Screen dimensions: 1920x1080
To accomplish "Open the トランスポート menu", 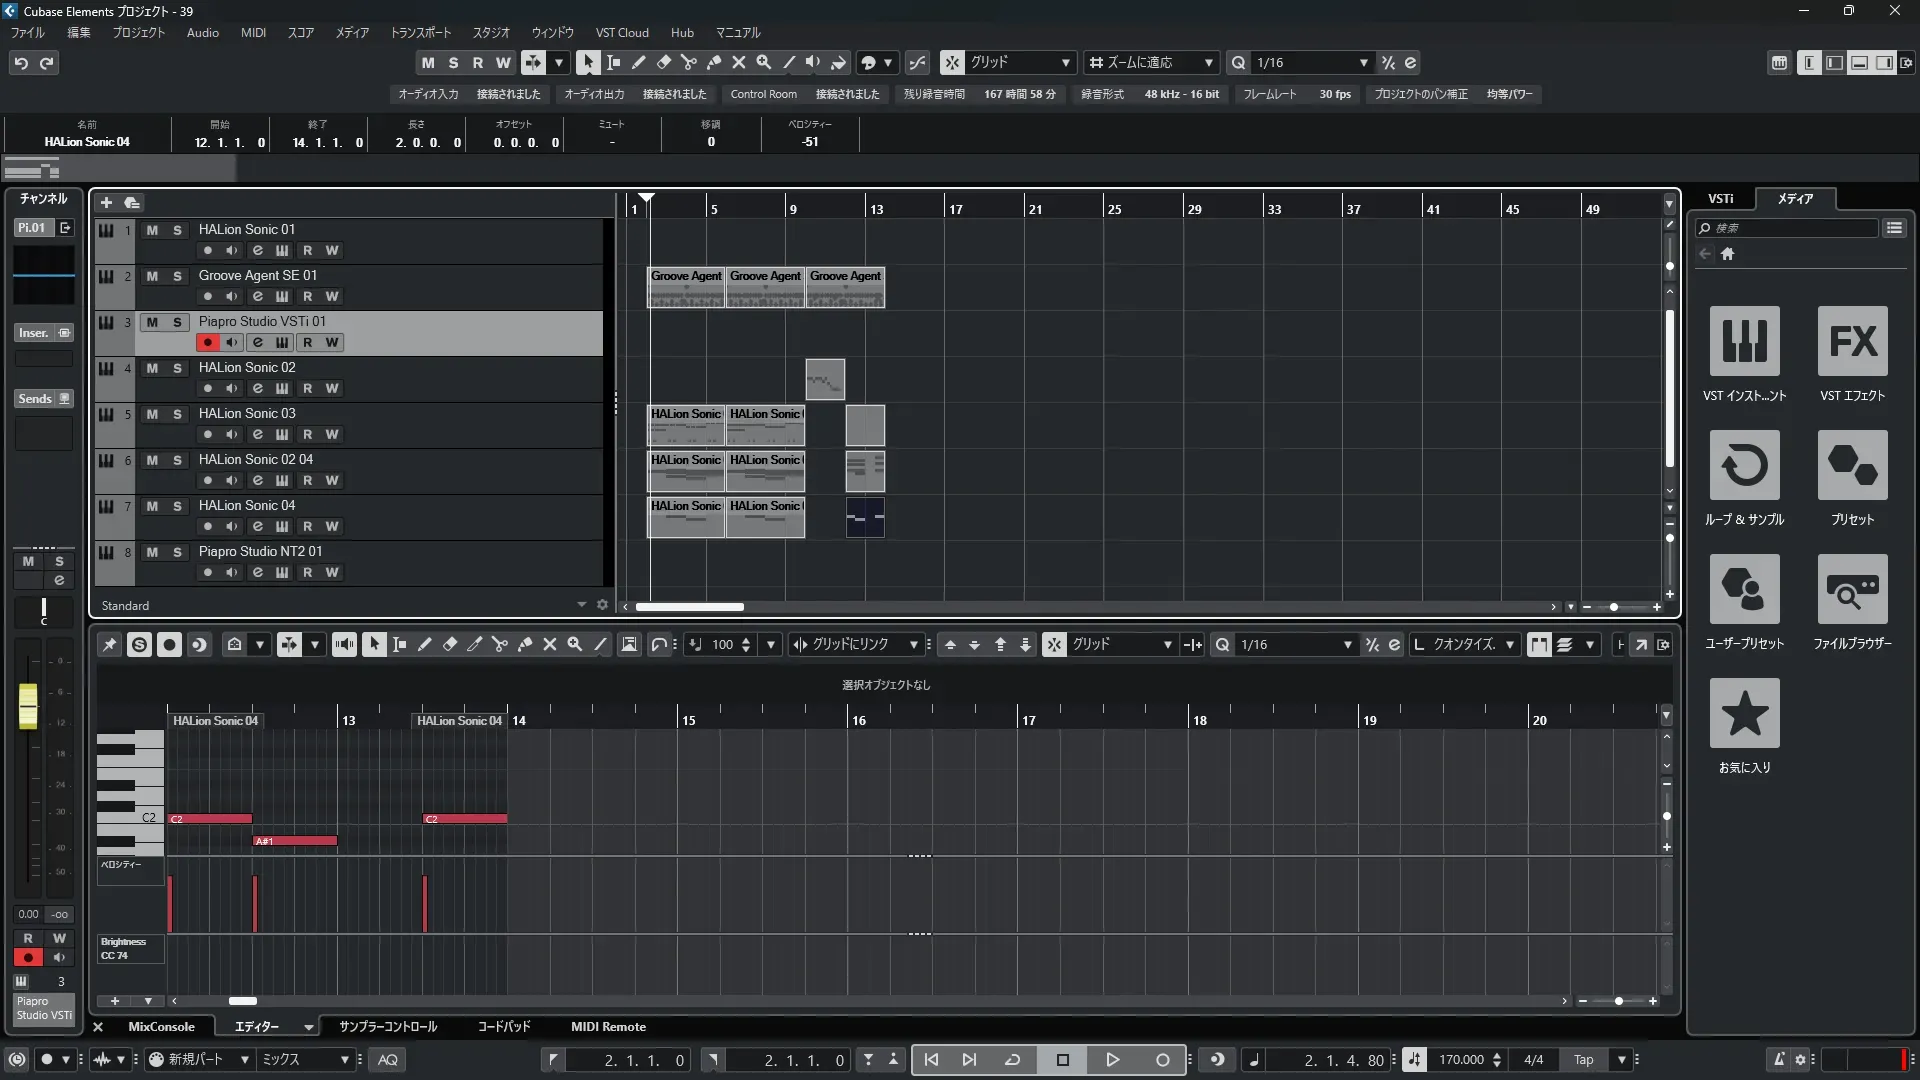I will click(x=420, y=33).
